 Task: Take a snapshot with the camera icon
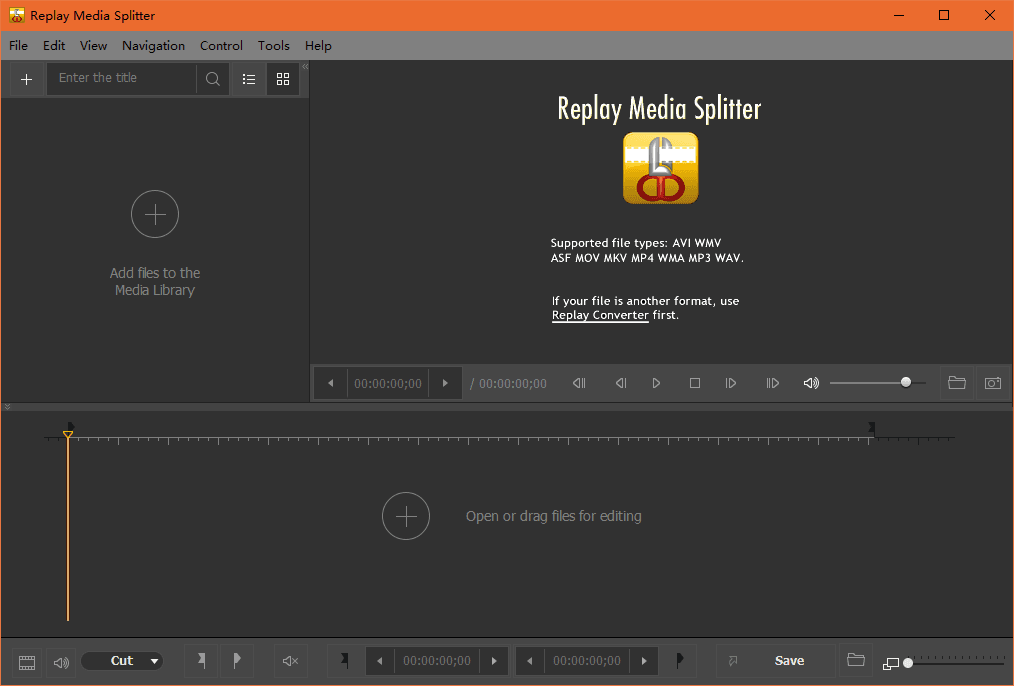pos(992,383)
